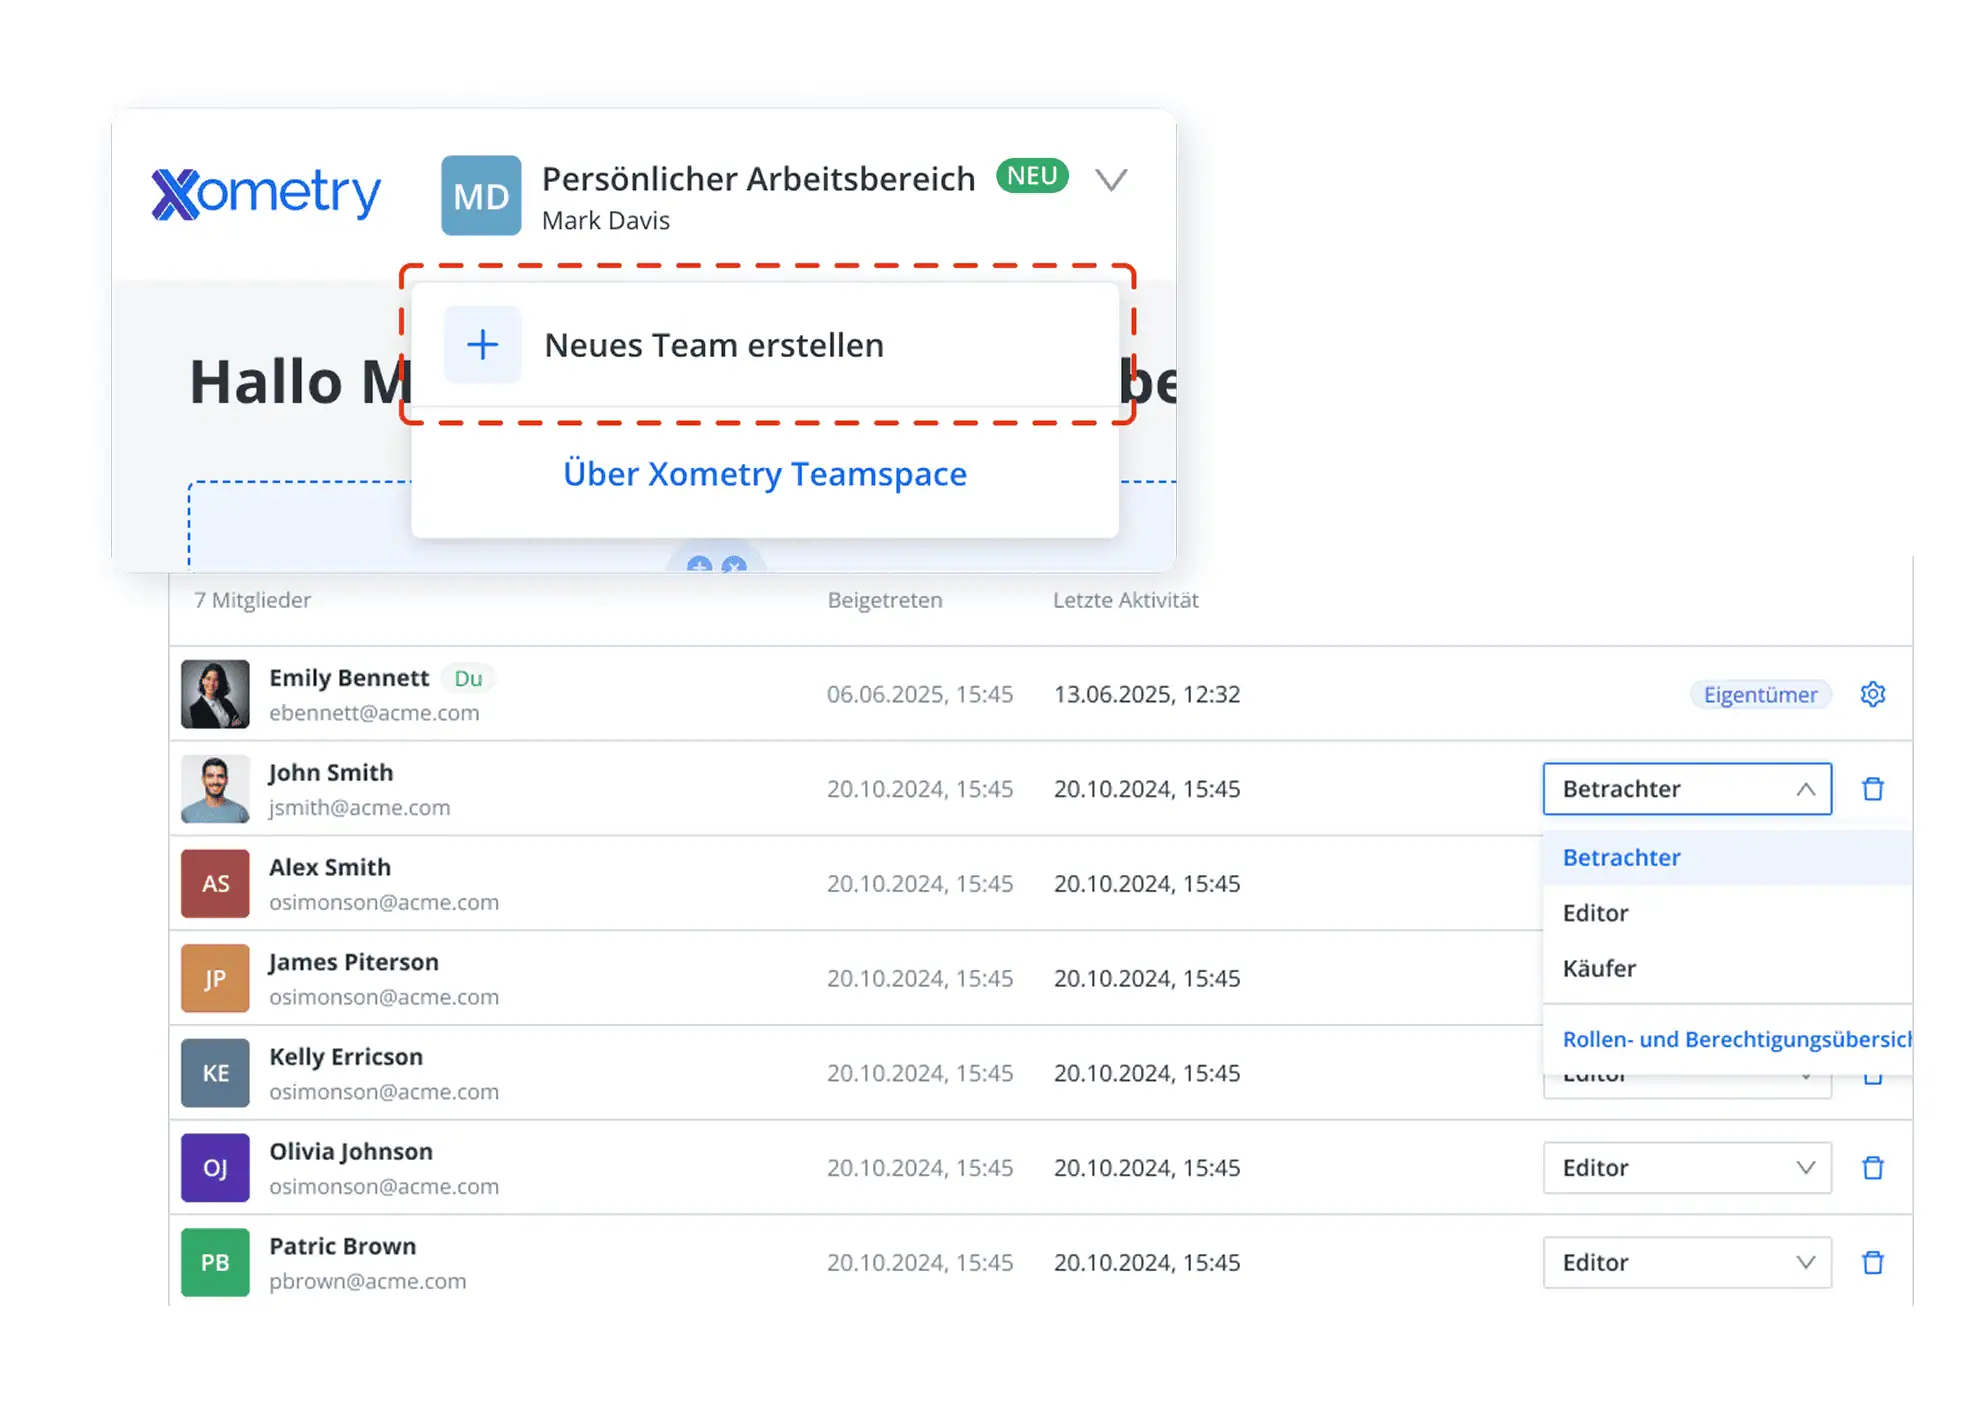The width and height of the screenshot is (1987, 1401).
Task: Click the 7 Mitglieder column header
Action: click(x=252, y=600)
